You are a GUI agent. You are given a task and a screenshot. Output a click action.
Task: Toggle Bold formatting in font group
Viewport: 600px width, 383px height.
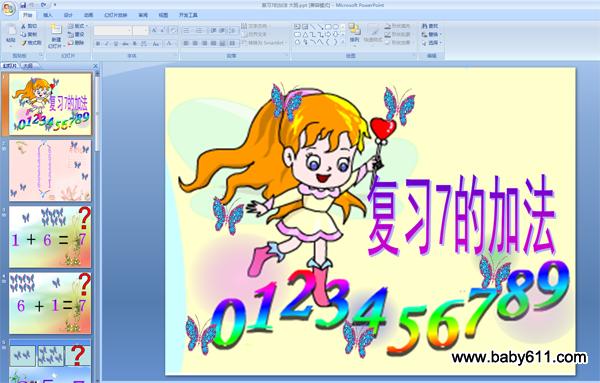point(98,43)
